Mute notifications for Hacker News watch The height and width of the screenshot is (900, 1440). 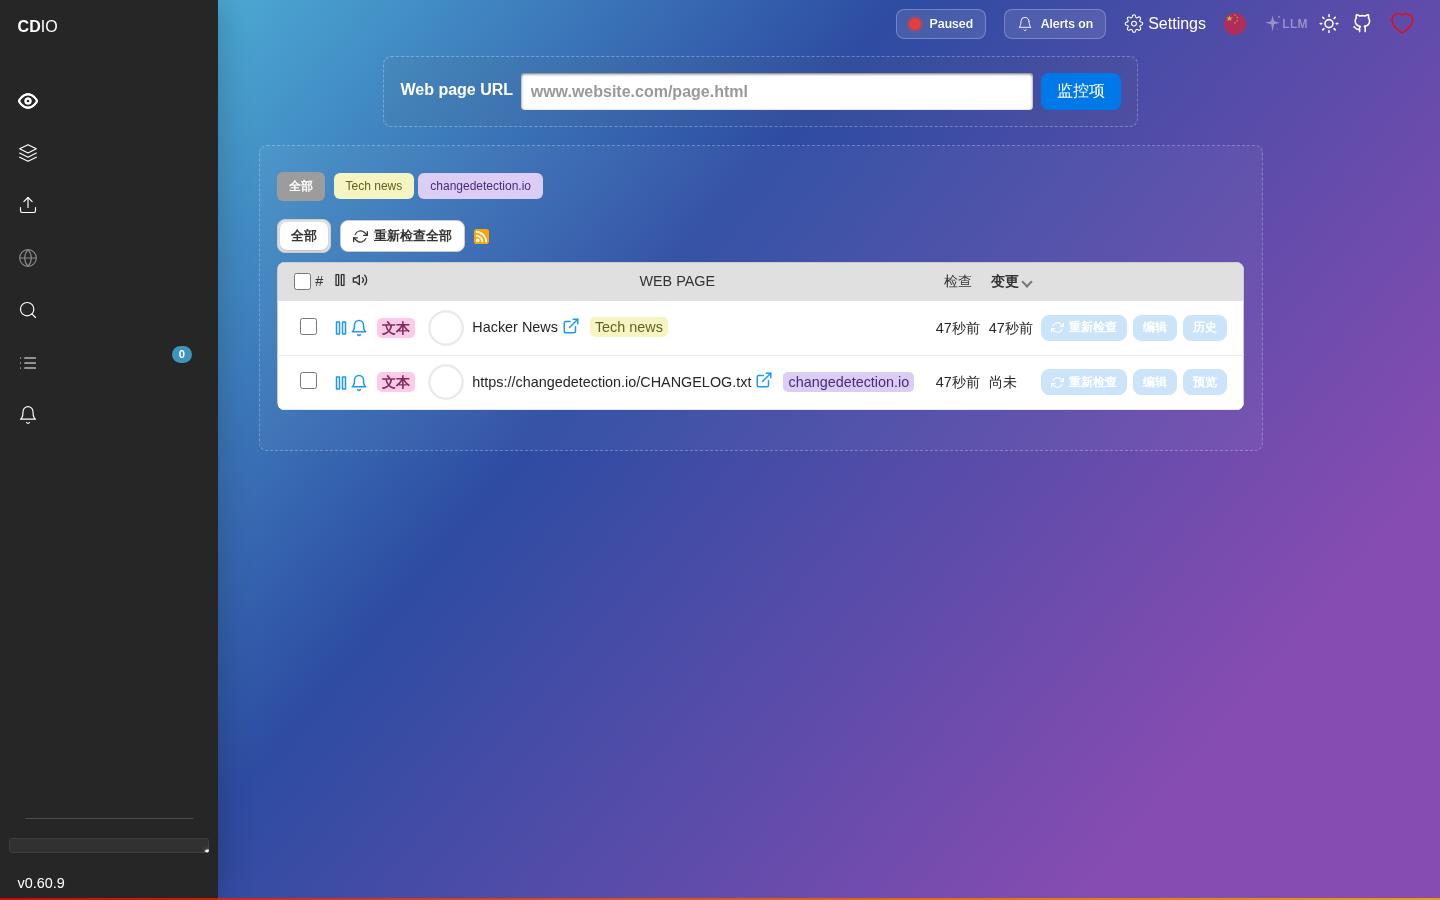359,328
